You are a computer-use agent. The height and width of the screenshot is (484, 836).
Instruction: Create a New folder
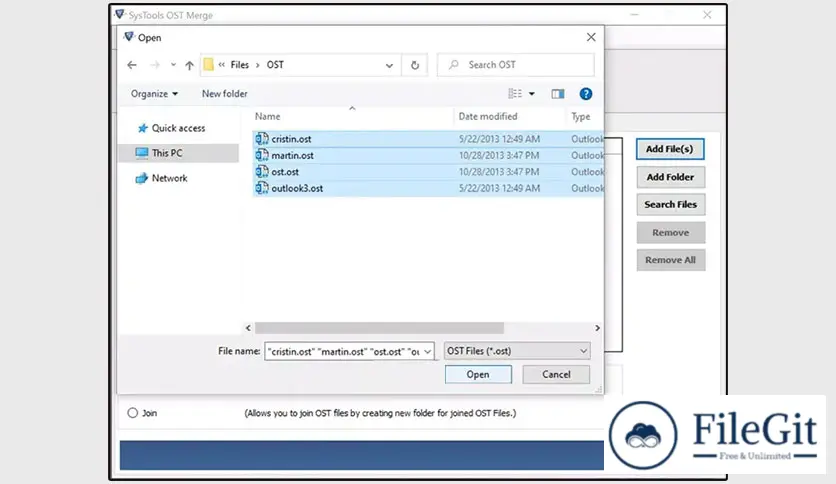pyautogui.click(x=224, y=93)
